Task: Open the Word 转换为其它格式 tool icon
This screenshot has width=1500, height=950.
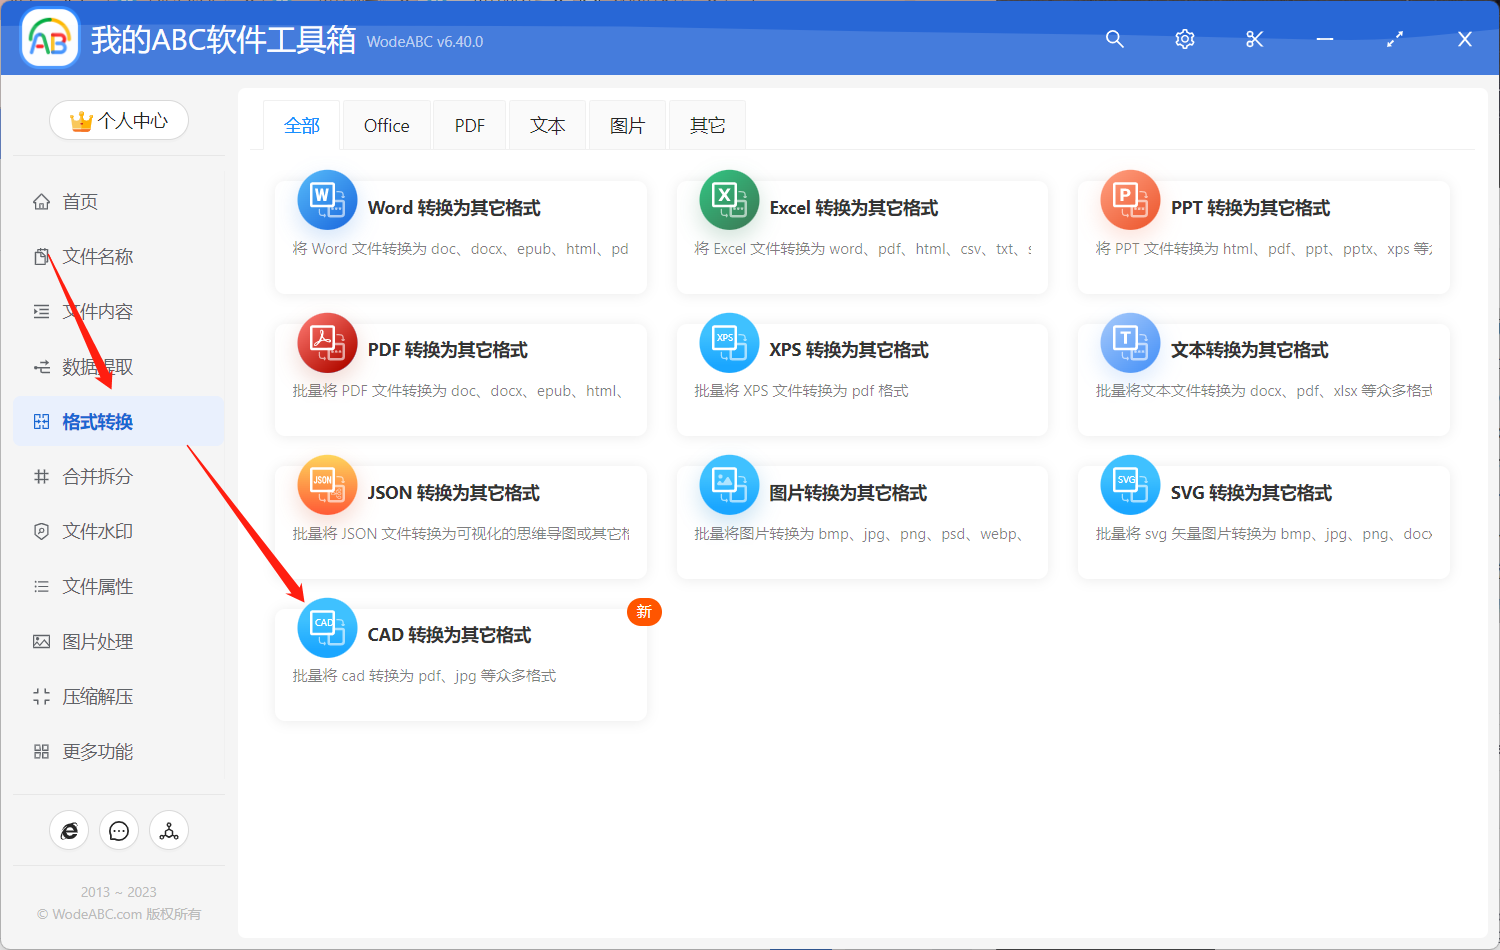Action: tap(327, 200)
